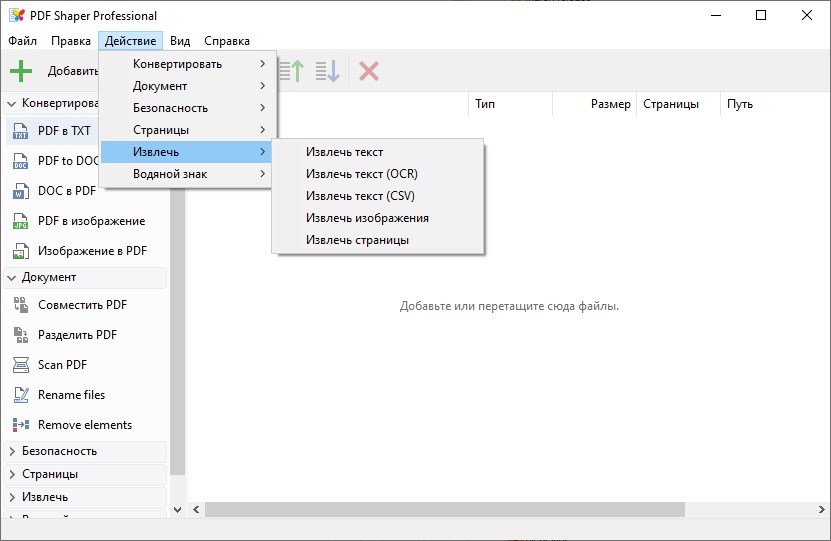The image size is (831, 541).
Task: Select Scan PDF tool
Action: (x=62, y=365)
